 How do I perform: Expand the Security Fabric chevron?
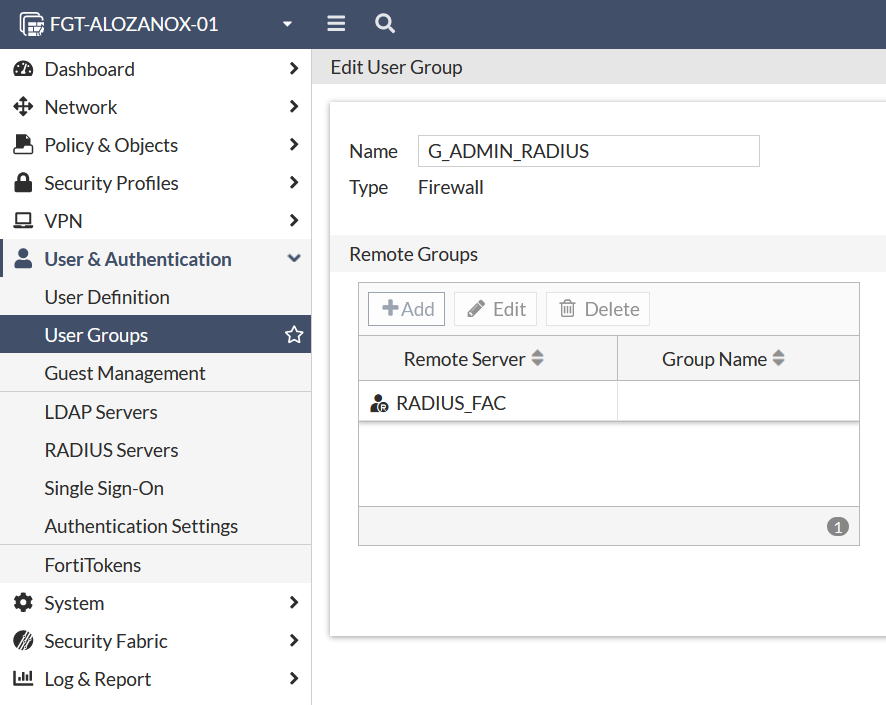(294, 641)
